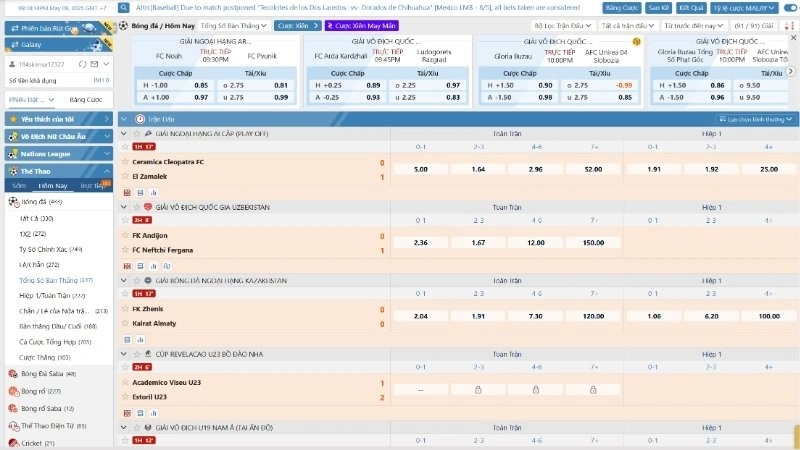Expand the Tỷ lệ cược MALAY dropdown
The image size is (800, 450).
[x=748, y=7]
